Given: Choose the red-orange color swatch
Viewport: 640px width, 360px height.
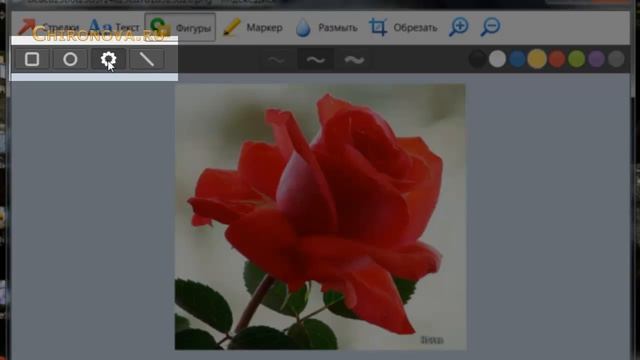Looking at the screenshot, I should pyautogui.click(x=557, y=59).
